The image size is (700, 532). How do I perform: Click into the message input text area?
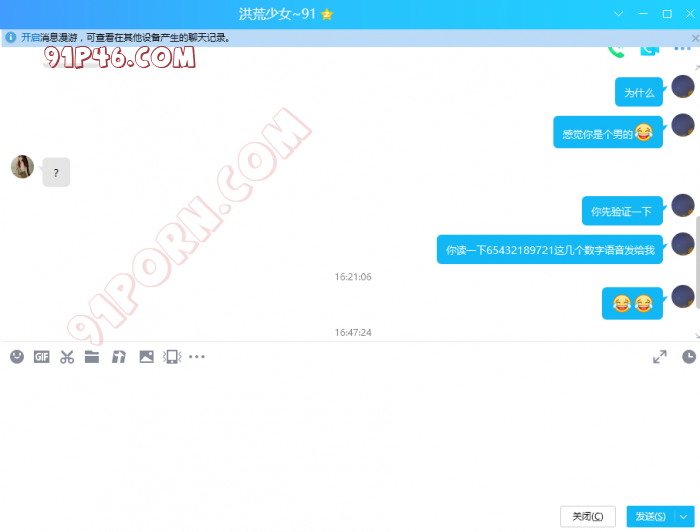click(x=350, y=430)
